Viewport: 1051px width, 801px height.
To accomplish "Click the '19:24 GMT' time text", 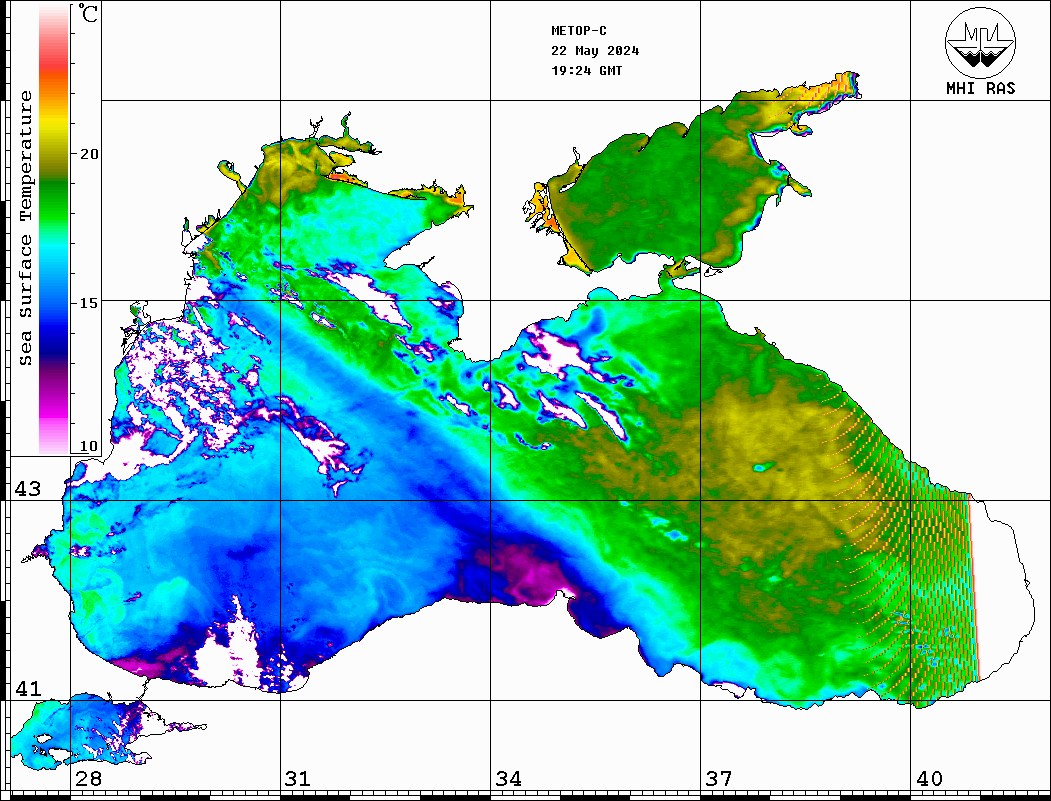I will pos(587,70).
